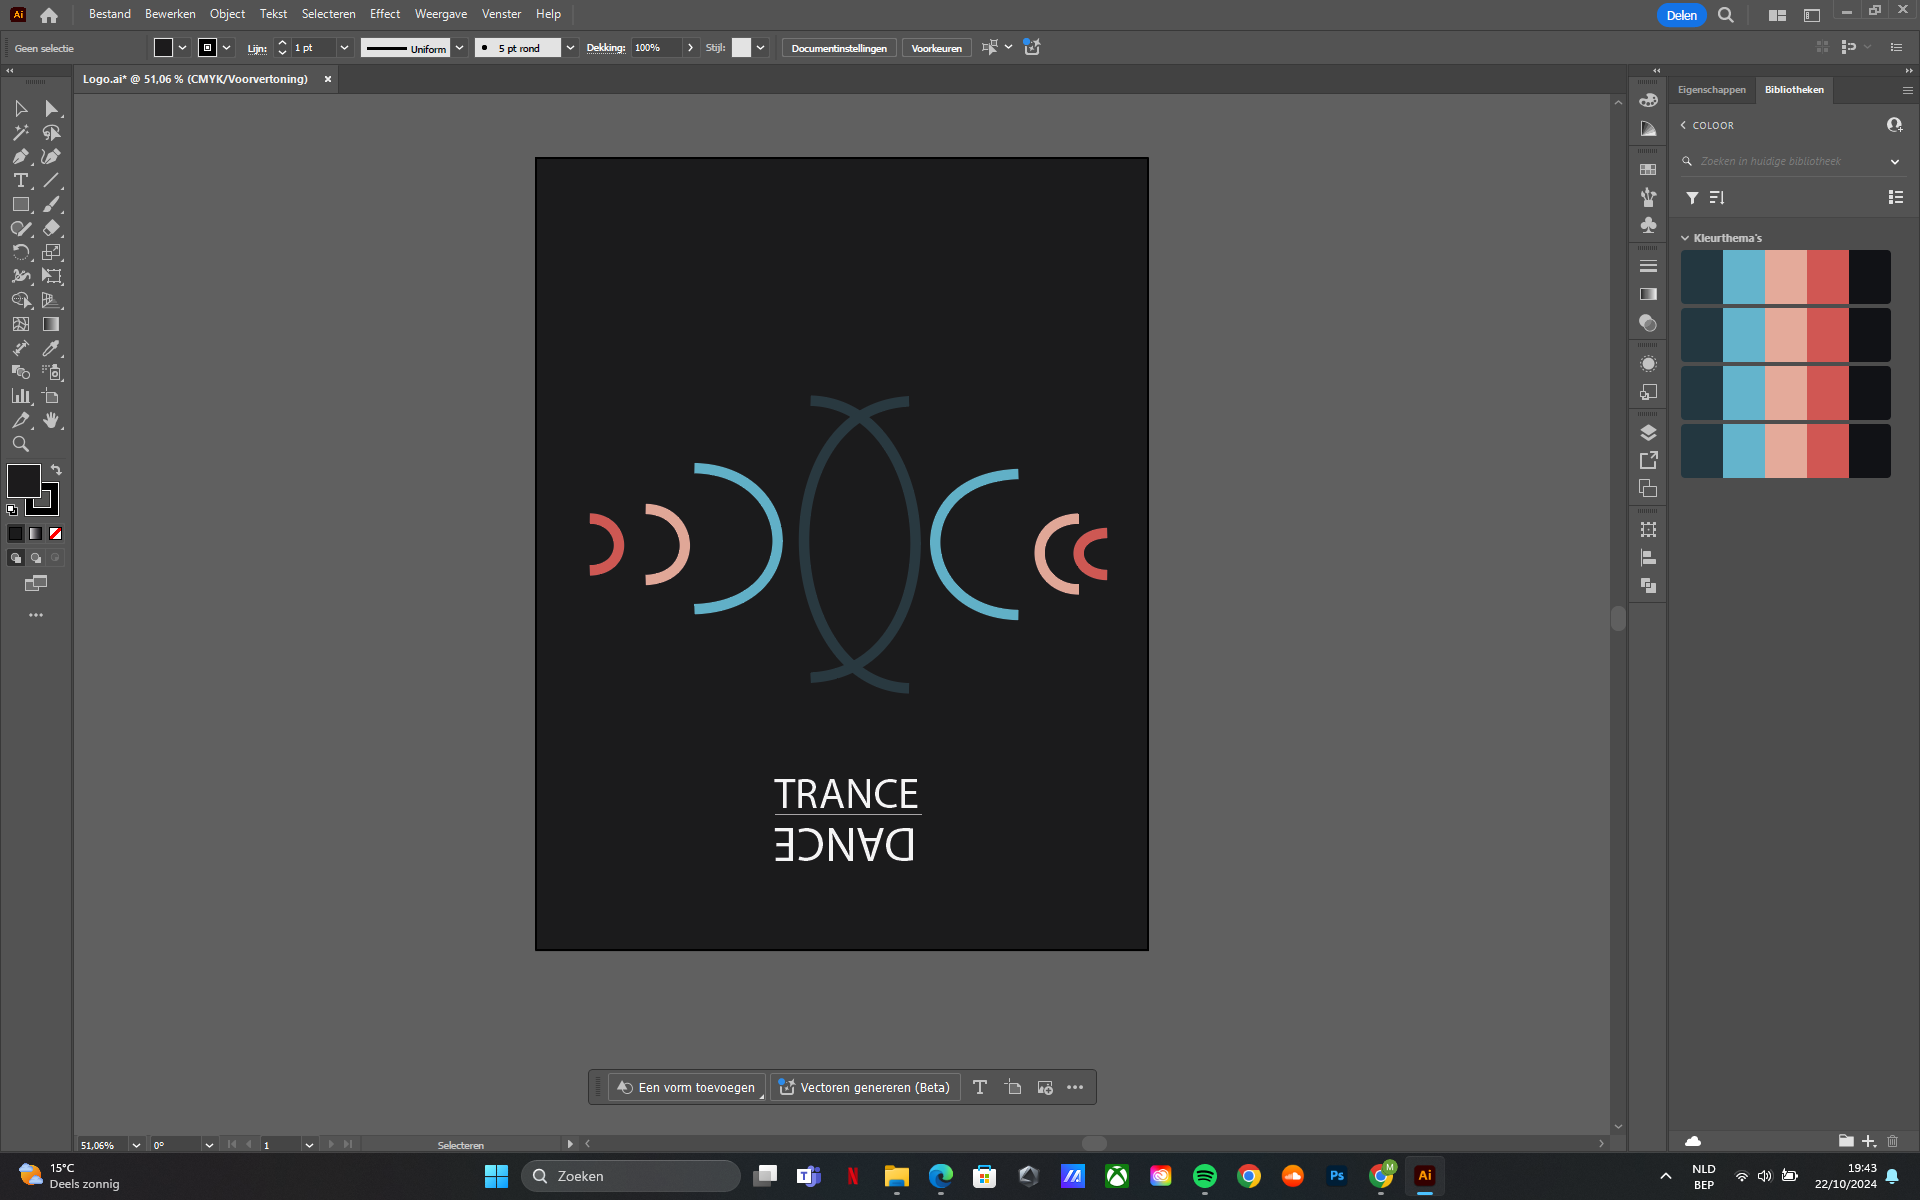Viewport: 1920px width, 1200px height.
Task: Launch Photoshop from the taskbar
Action: 1336,1176
